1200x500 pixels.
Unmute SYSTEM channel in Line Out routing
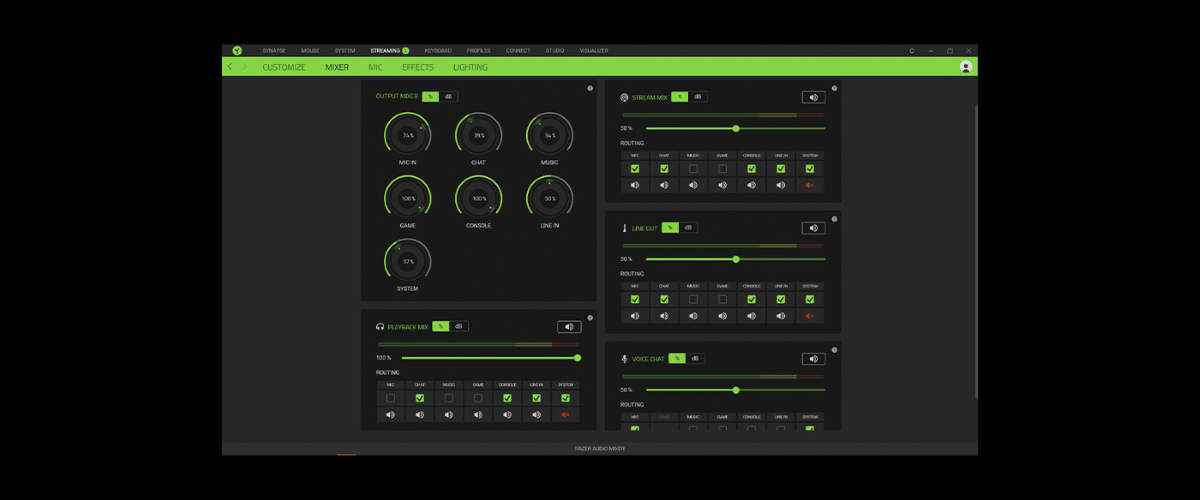(x=810, y=316)
